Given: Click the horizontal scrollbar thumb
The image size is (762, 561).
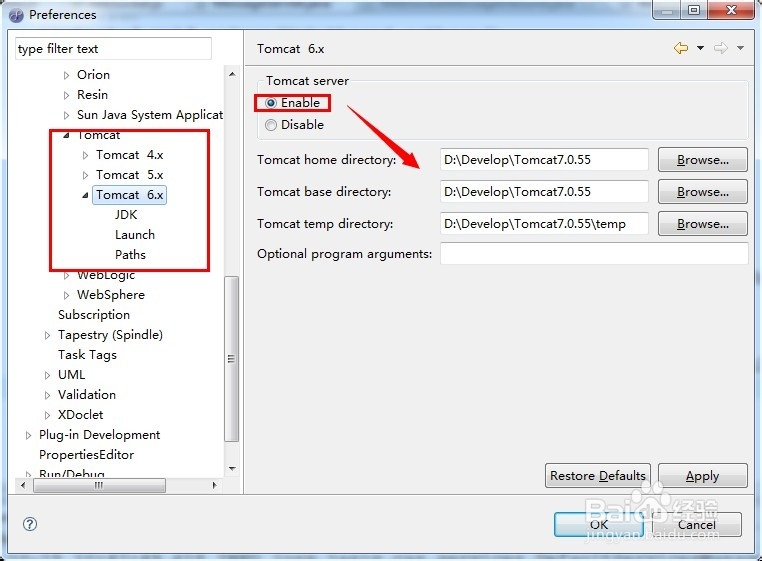Looking at the screenshot, I should click(99, 485).
